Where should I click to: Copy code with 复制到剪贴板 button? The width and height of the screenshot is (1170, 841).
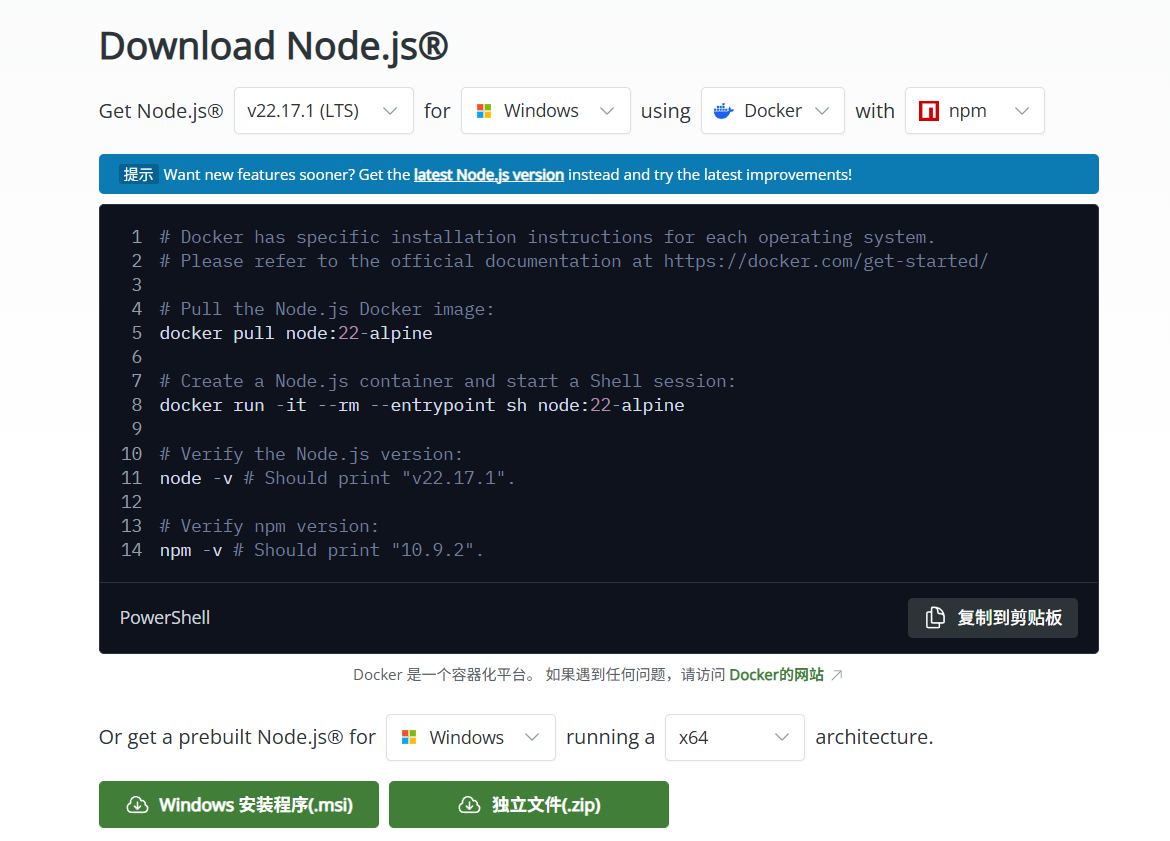[992, 618]
